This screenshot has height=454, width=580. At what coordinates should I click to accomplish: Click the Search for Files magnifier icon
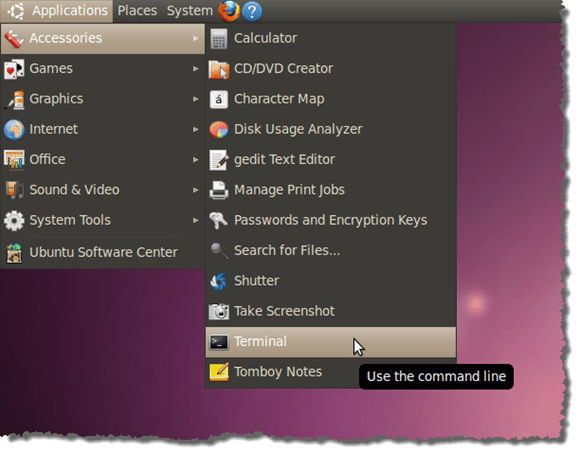[x=219, y=250]
